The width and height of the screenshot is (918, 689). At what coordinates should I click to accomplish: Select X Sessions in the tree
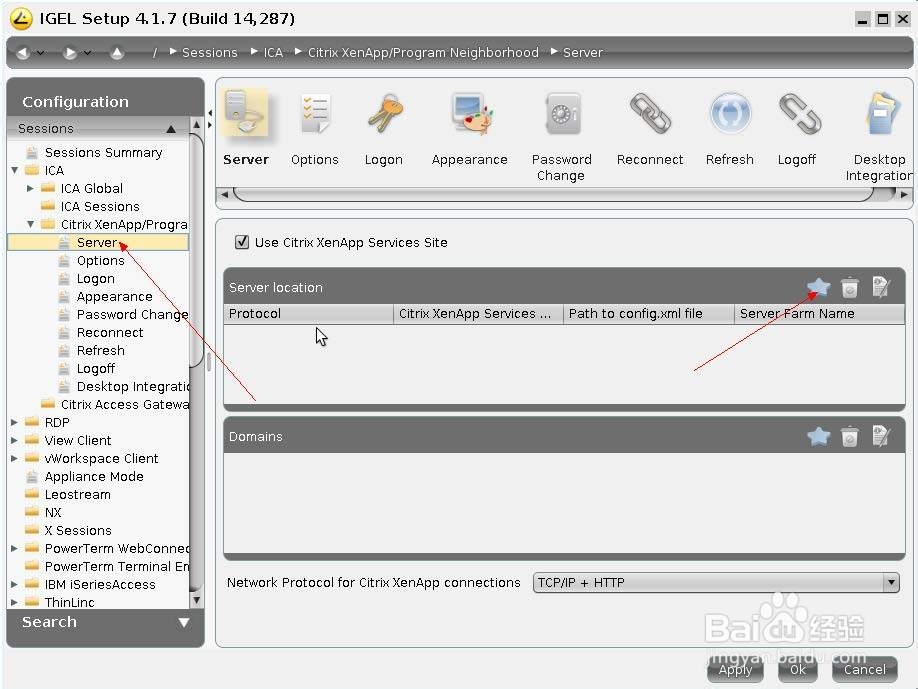click(x=78, y=530)
